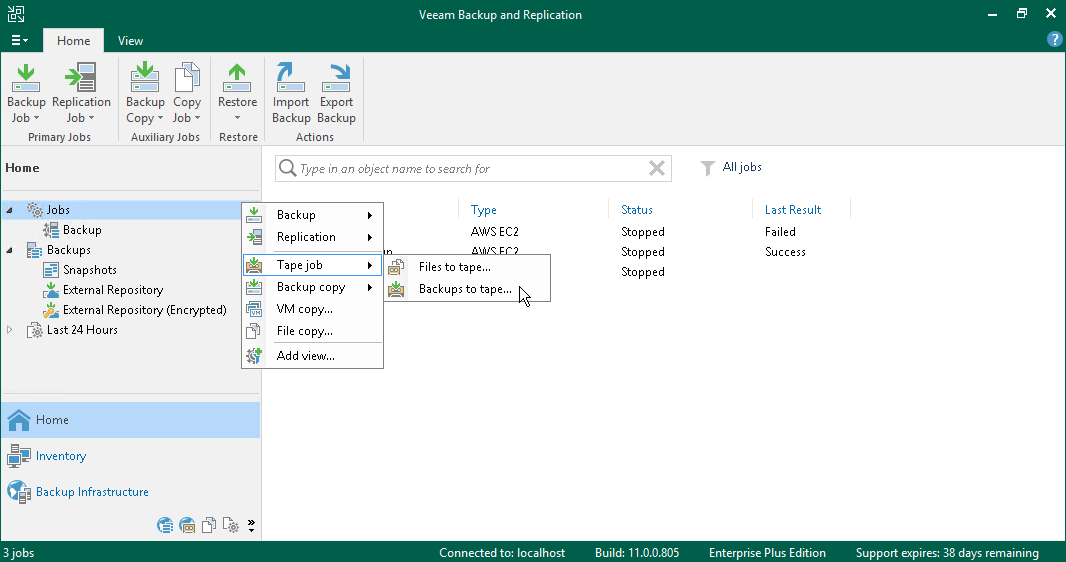Choose Files to tape menu entry
The image size is (1066, 562).
pyautogui.click(x=454, y=267)
